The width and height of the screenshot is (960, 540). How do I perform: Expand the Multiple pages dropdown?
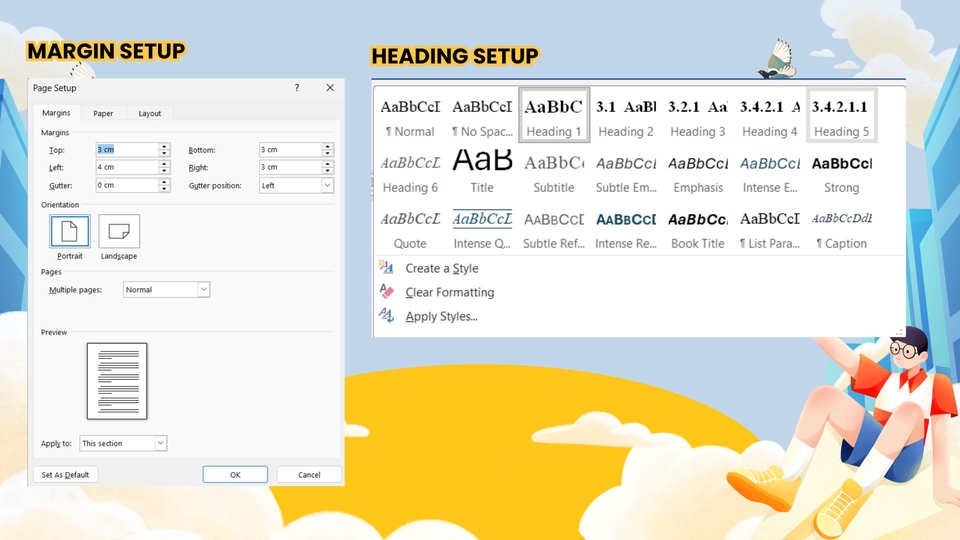pos(204,290)
